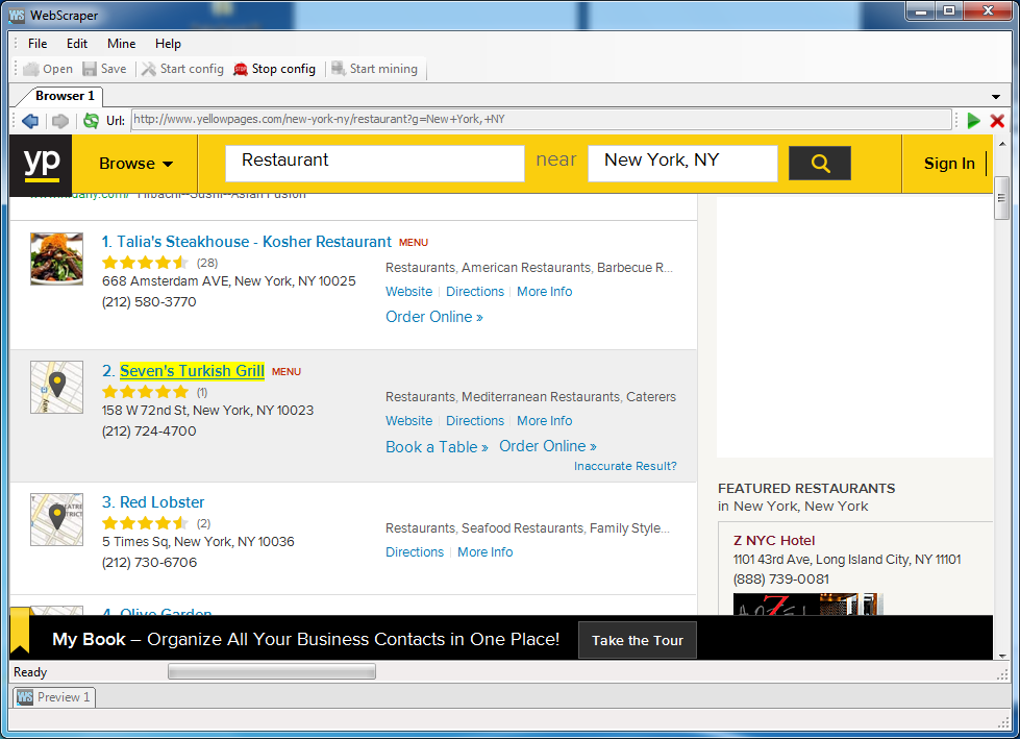
Task: Open the Help menu
Action: [x=168, y=44]
